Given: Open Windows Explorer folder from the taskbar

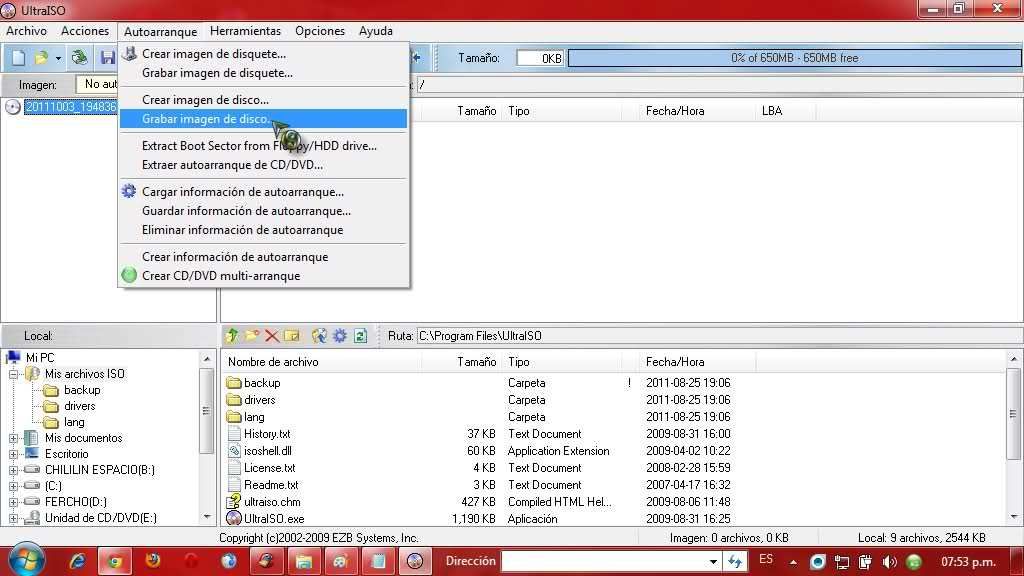Looking at the screenshot, I should 304,561.
